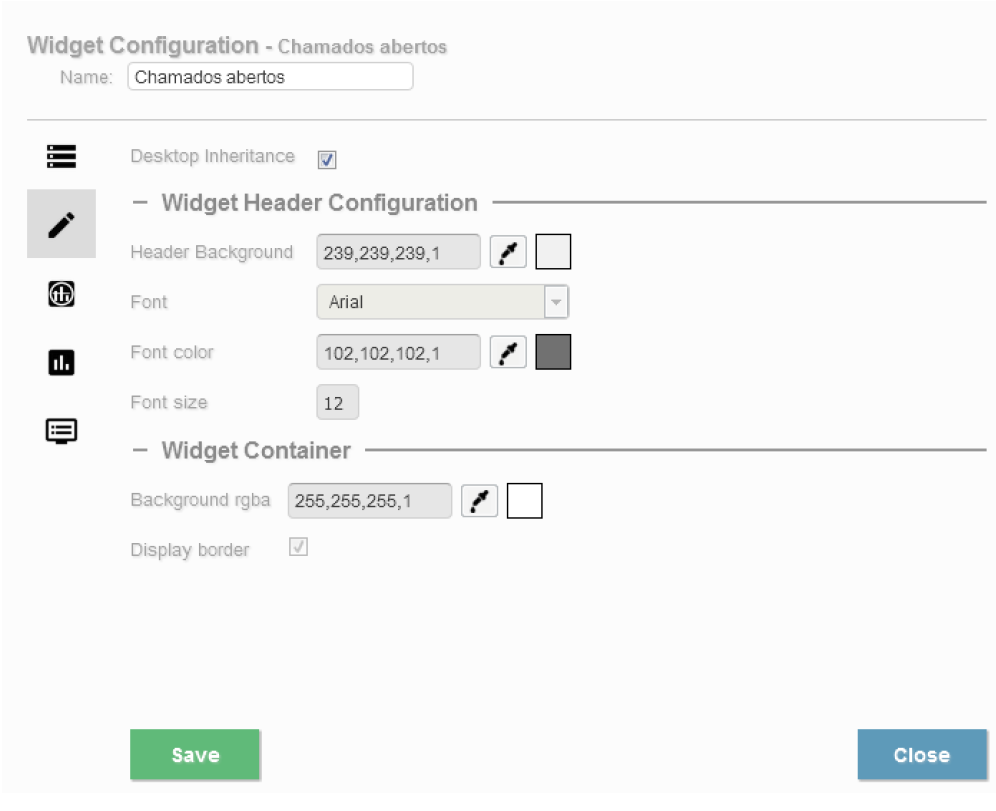Click the white Background rgba swatch
The width and height of the screenshot is (996, 811).
[524, 501]
